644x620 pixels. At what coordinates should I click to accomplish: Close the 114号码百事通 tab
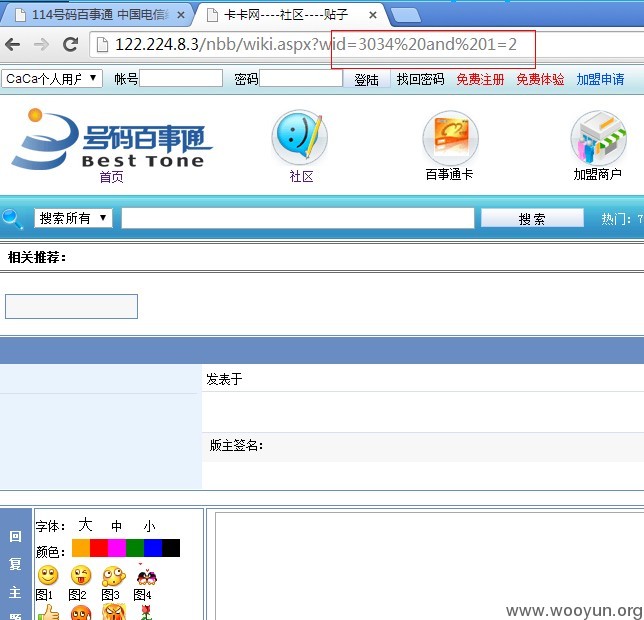180,15
